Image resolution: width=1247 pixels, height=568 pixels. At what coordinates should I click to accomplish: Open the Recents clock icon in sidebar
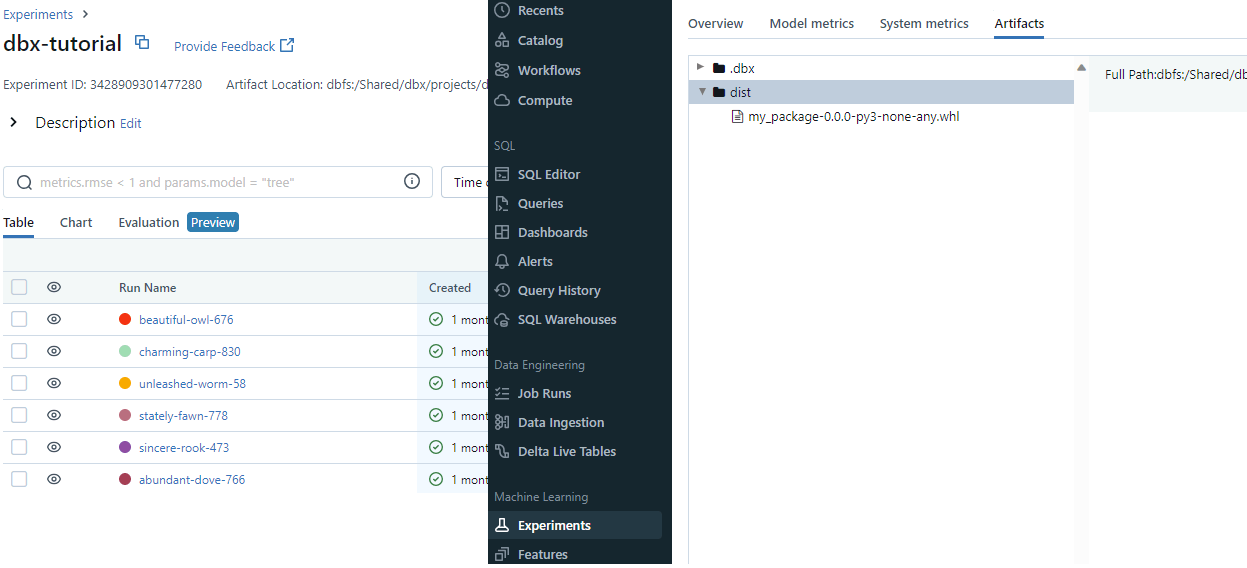tap(502, 10)
